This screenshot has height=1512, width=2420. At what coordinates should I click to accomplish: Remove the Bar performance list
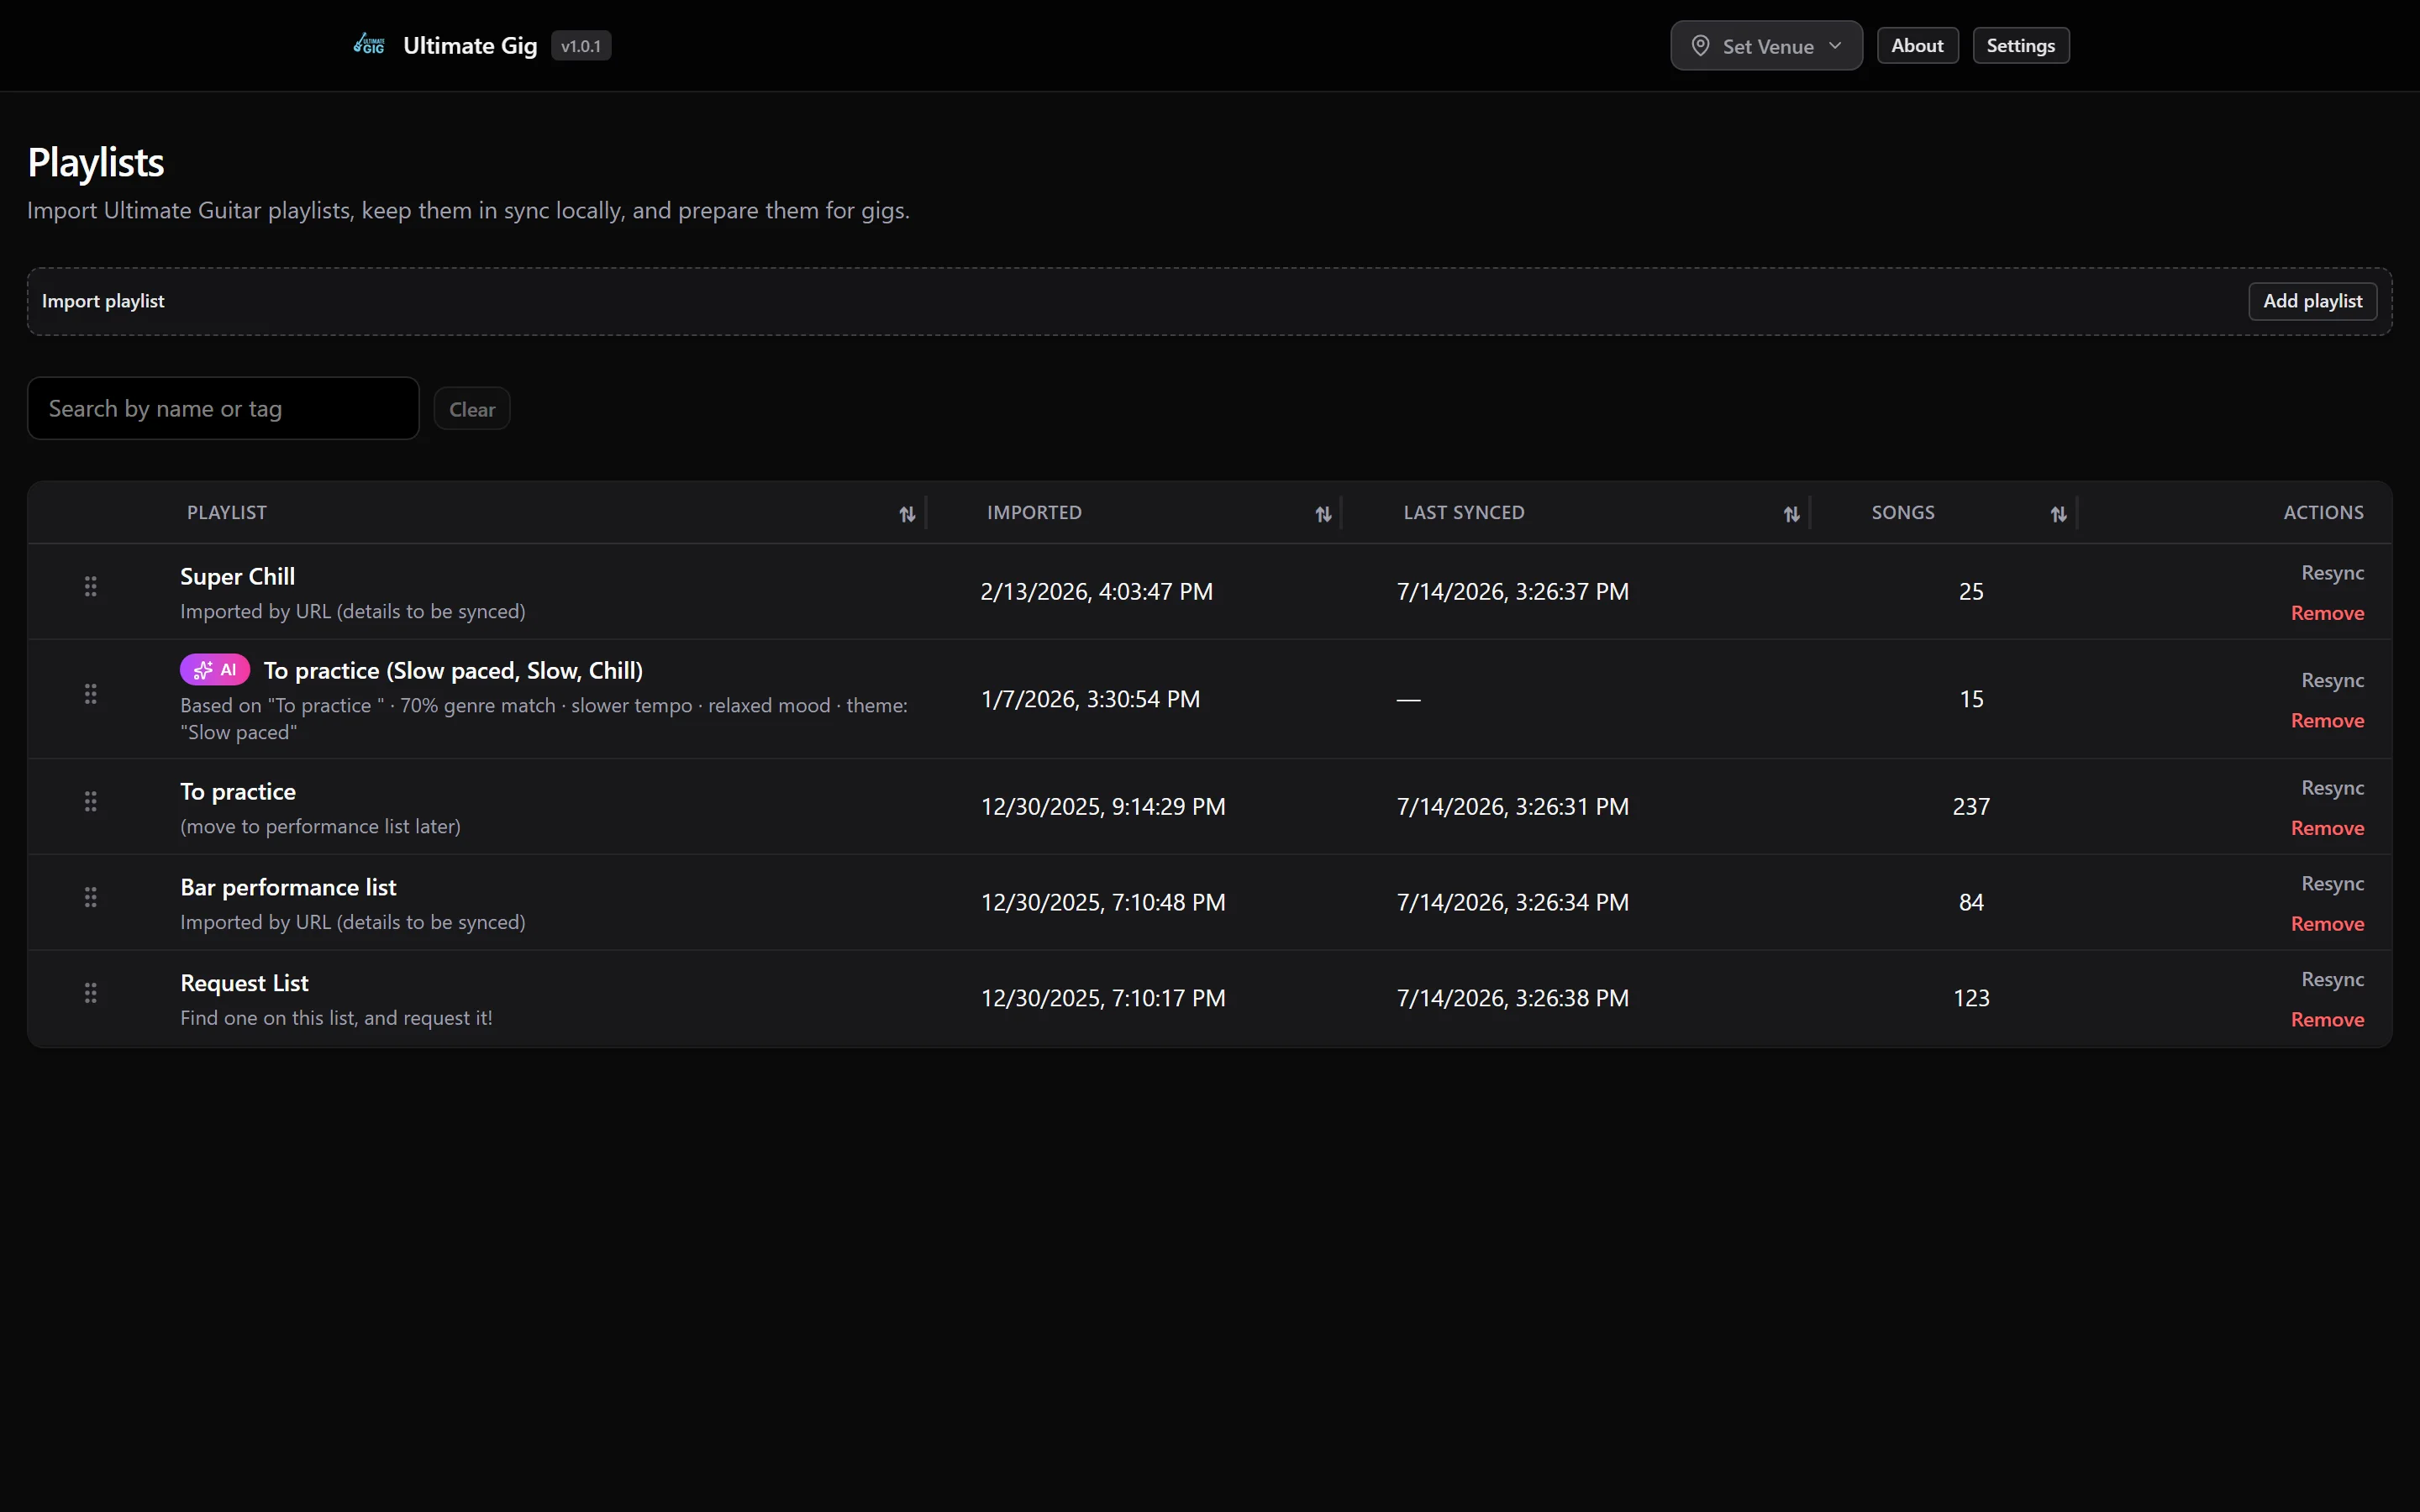click(2327, 924)
